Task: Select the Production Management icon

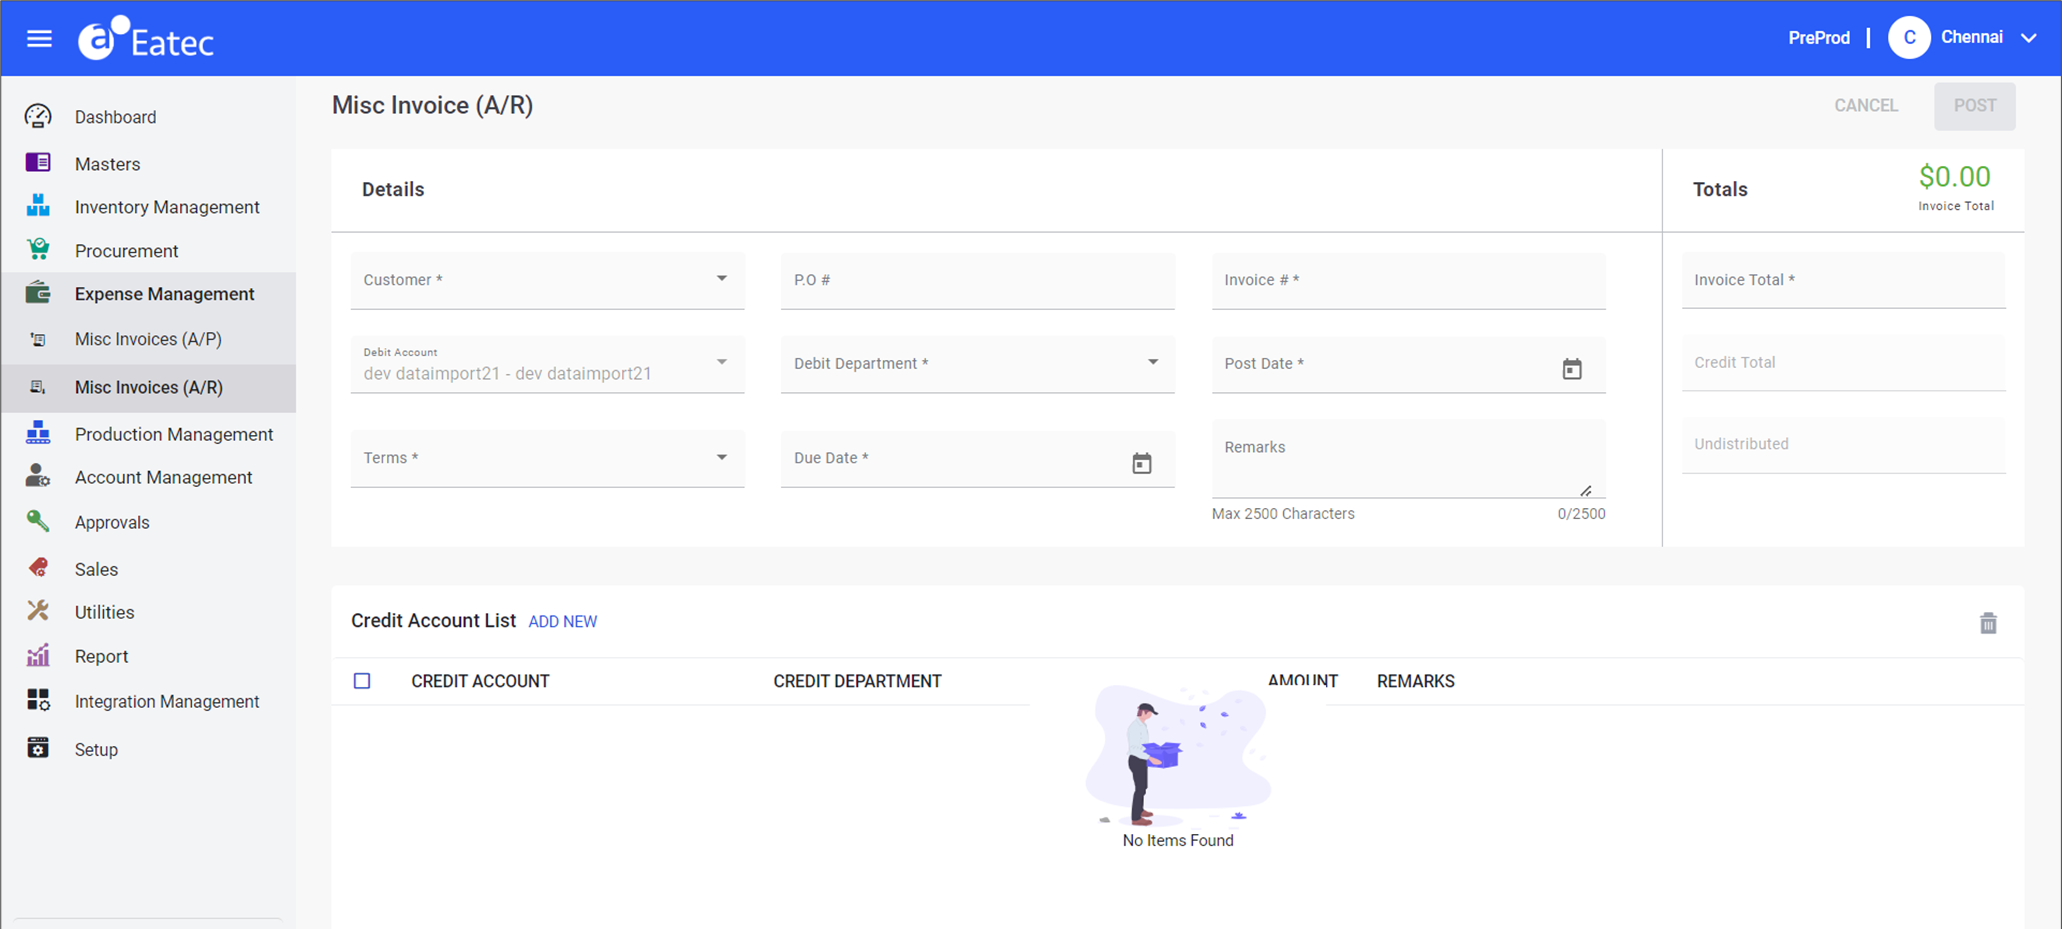Action: pyautogui.click(x=37, y=433)
